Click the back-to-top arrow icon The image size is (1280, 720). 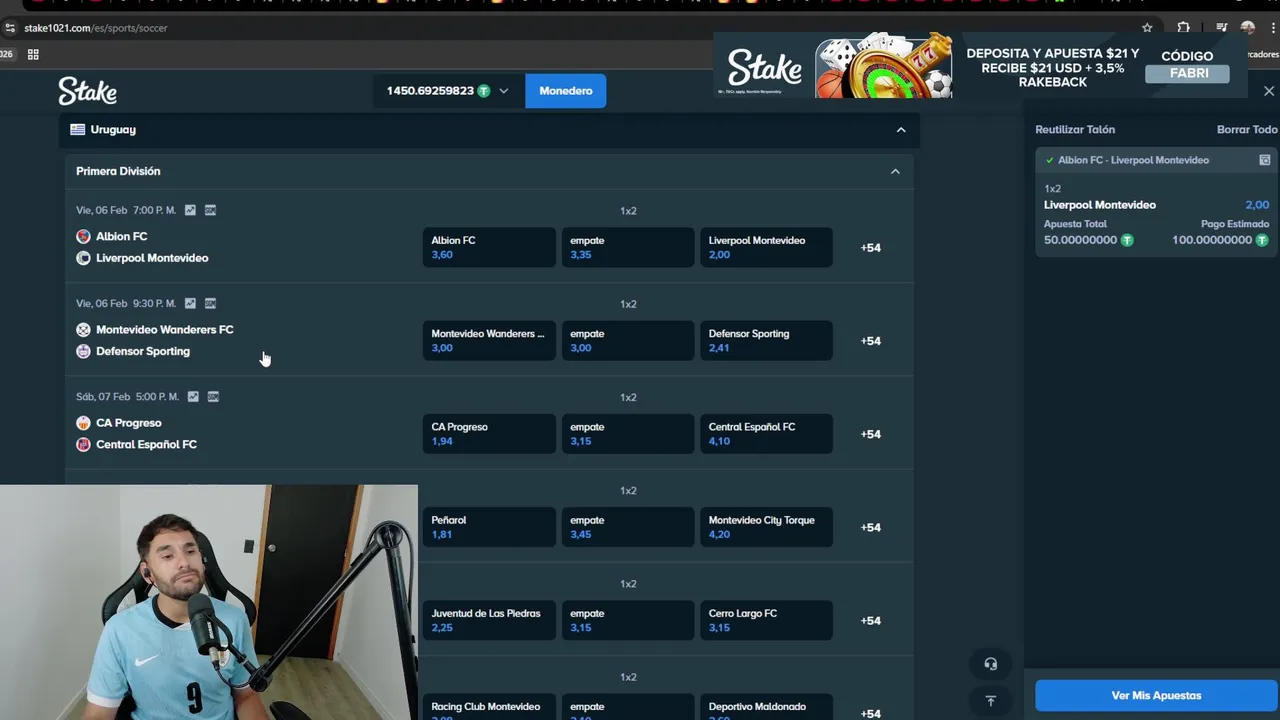[x=991, y=701]
